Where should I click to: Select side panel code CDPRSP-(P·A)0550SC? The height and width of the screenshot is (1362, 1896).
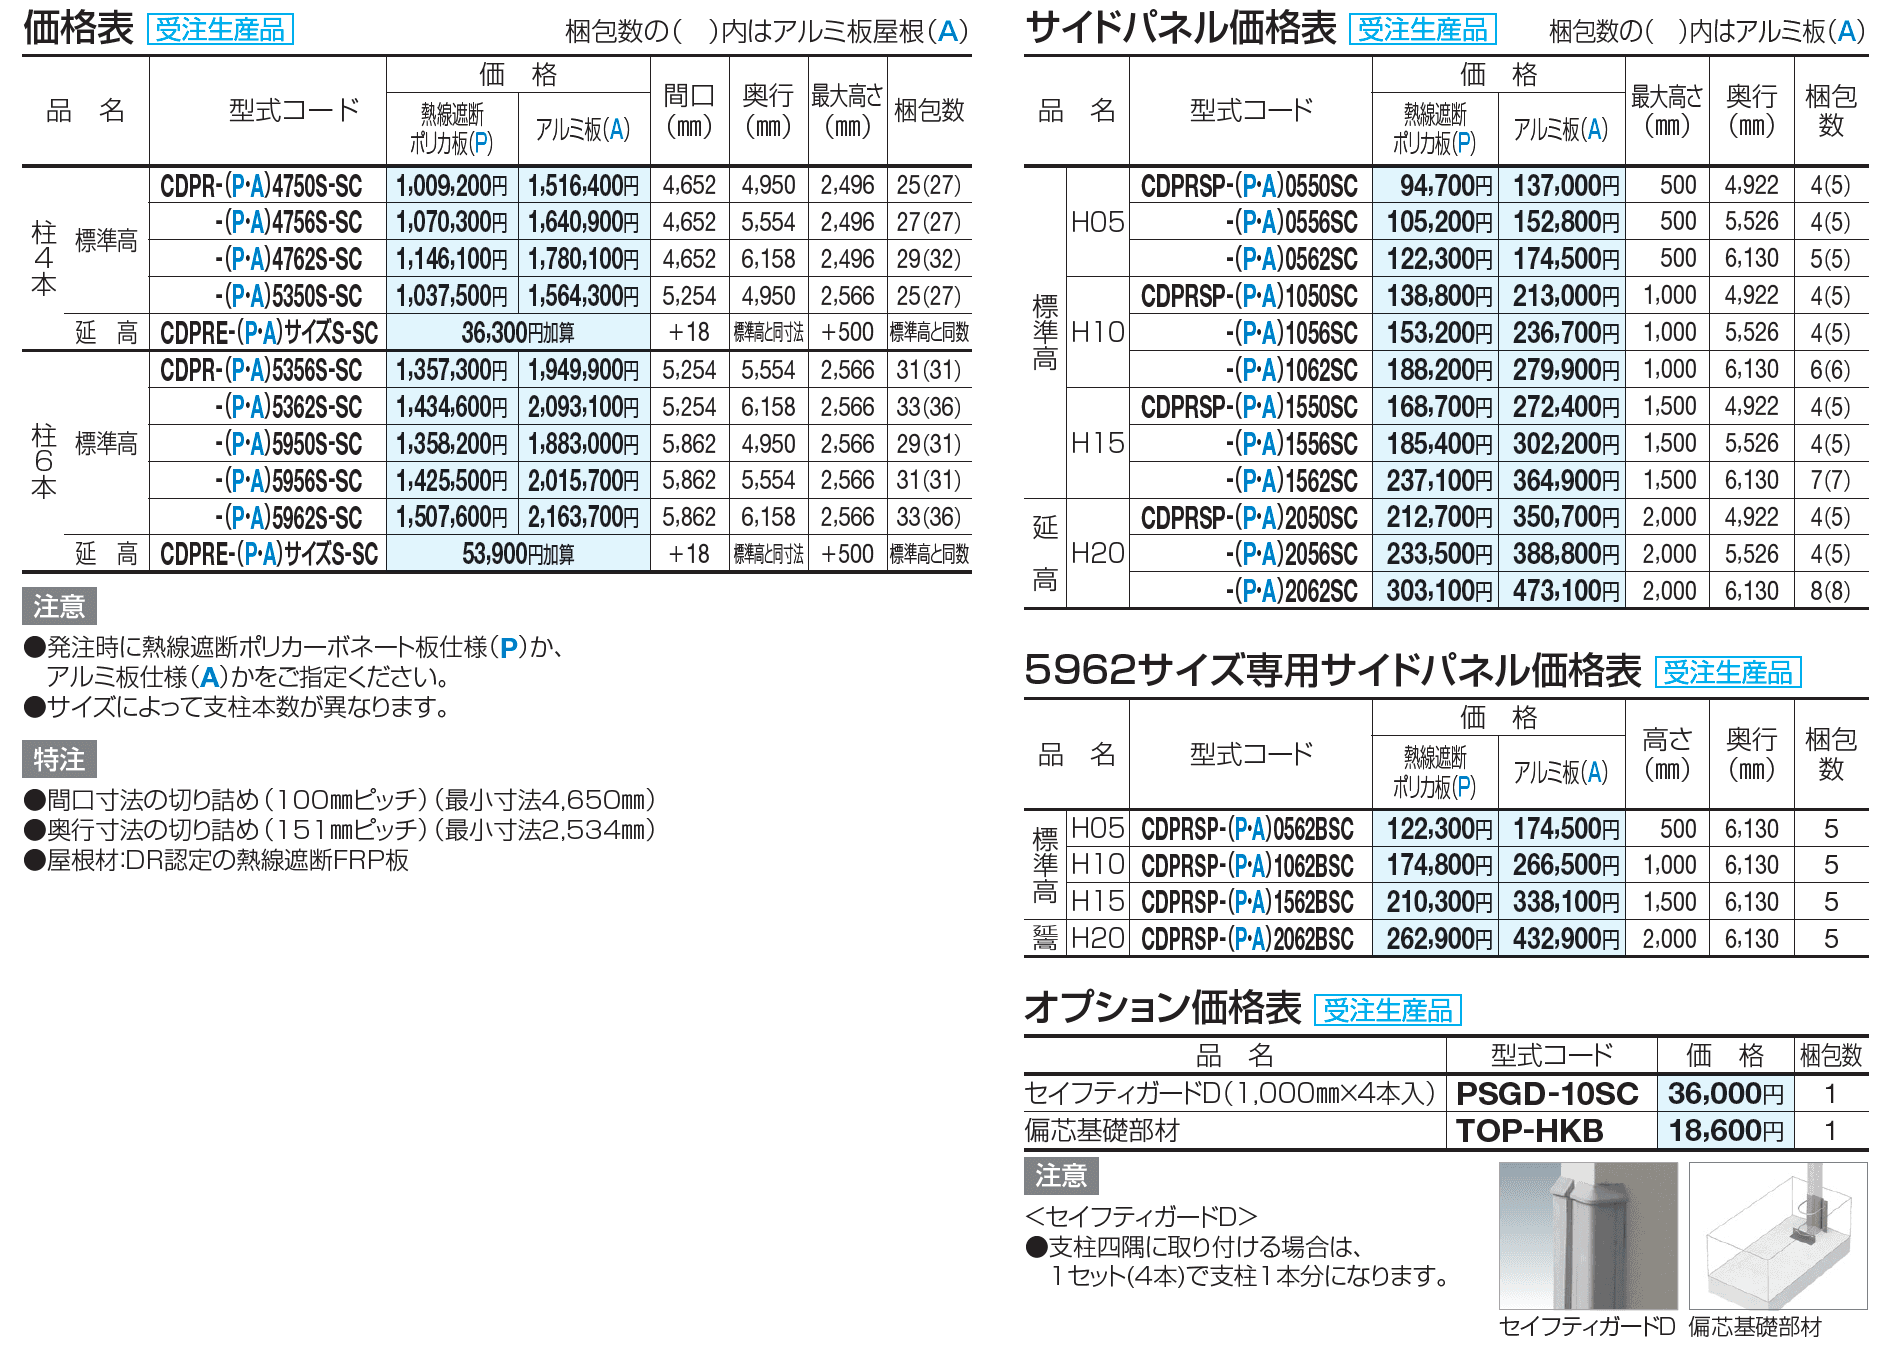coord(1250,186)
